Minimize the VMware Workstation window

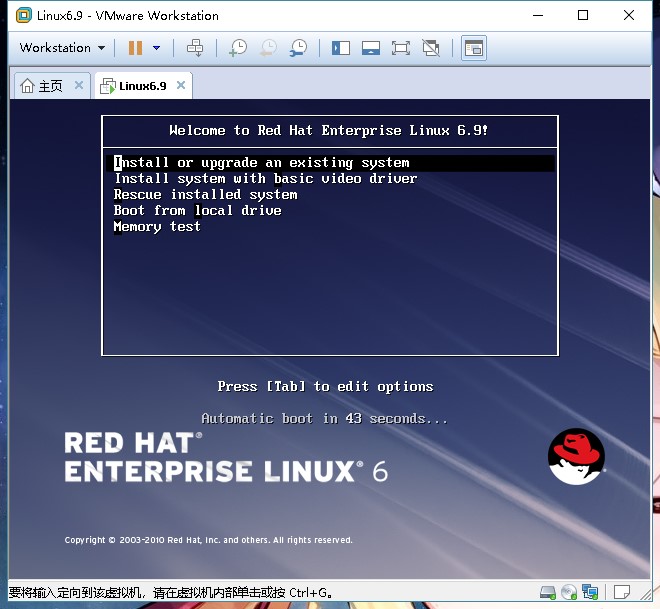pos(538,15)
